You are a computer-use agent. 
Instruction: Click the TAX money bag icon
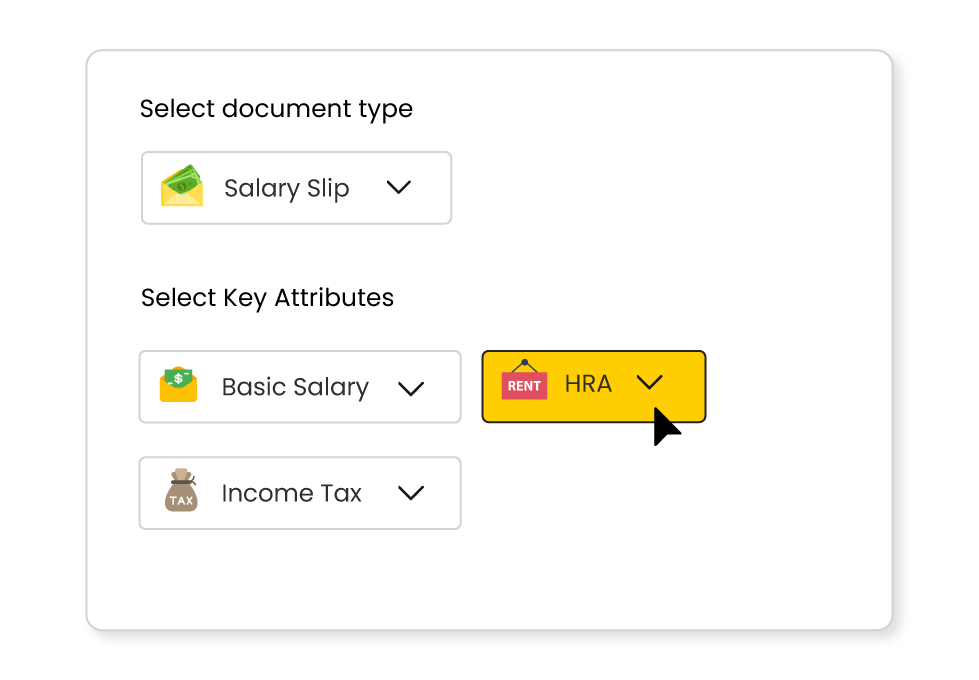coord(181,492)
